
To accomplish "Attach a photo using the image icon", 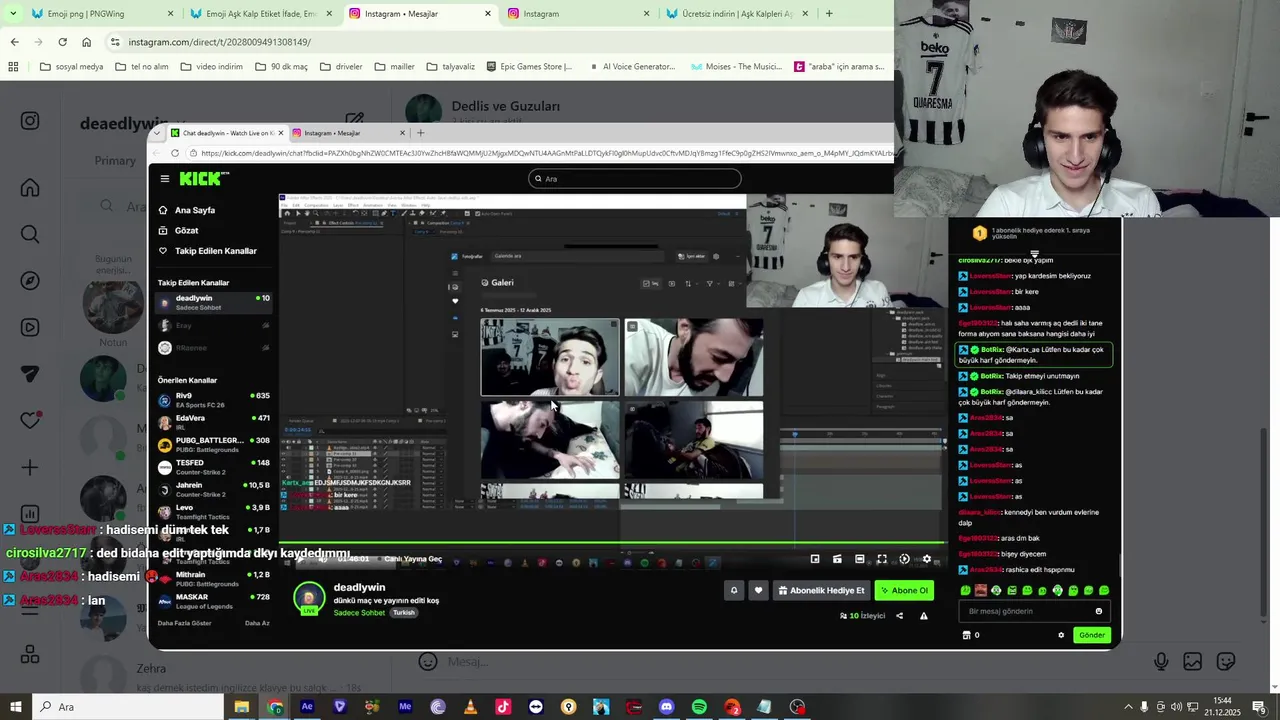I will [x=1192, y=661].
